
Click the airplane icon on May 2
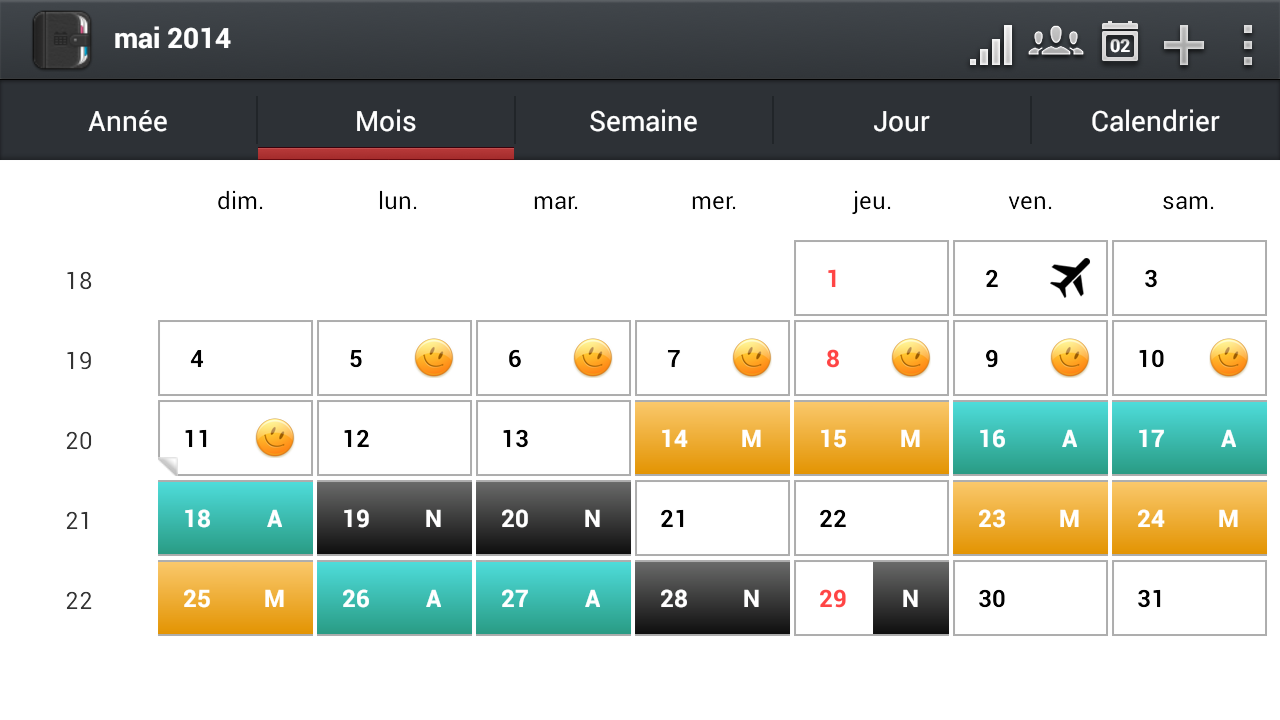1070,278
